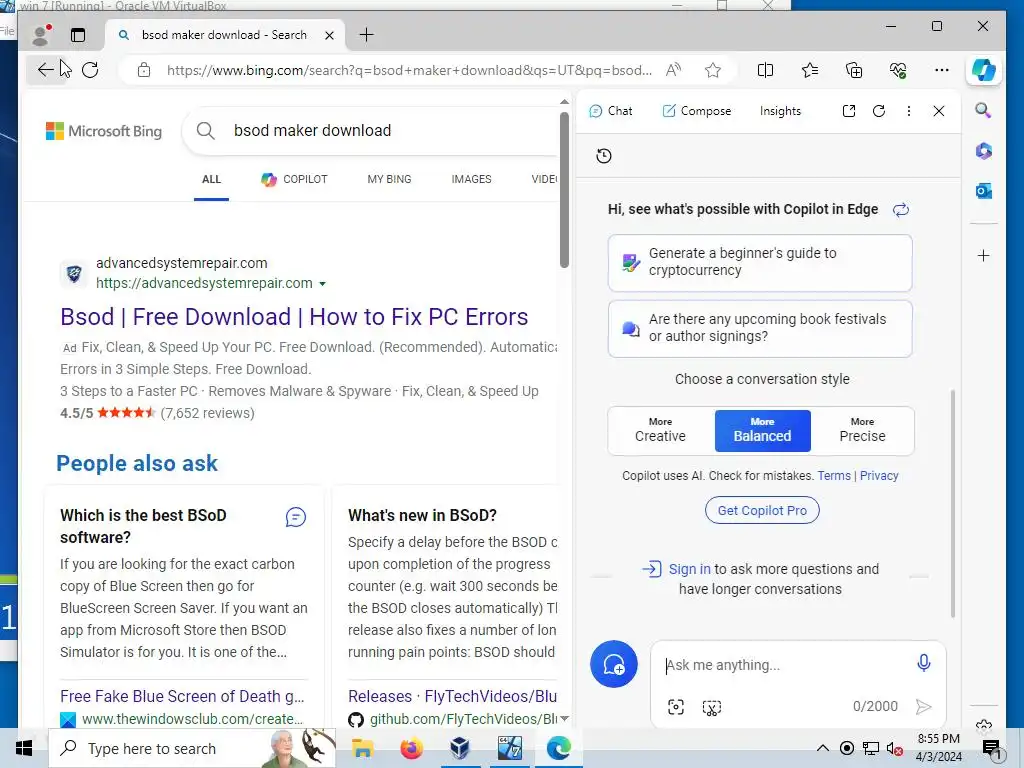Open File Explorer from taskbar
Screen dimensions: 1024x768
point(362,748)
